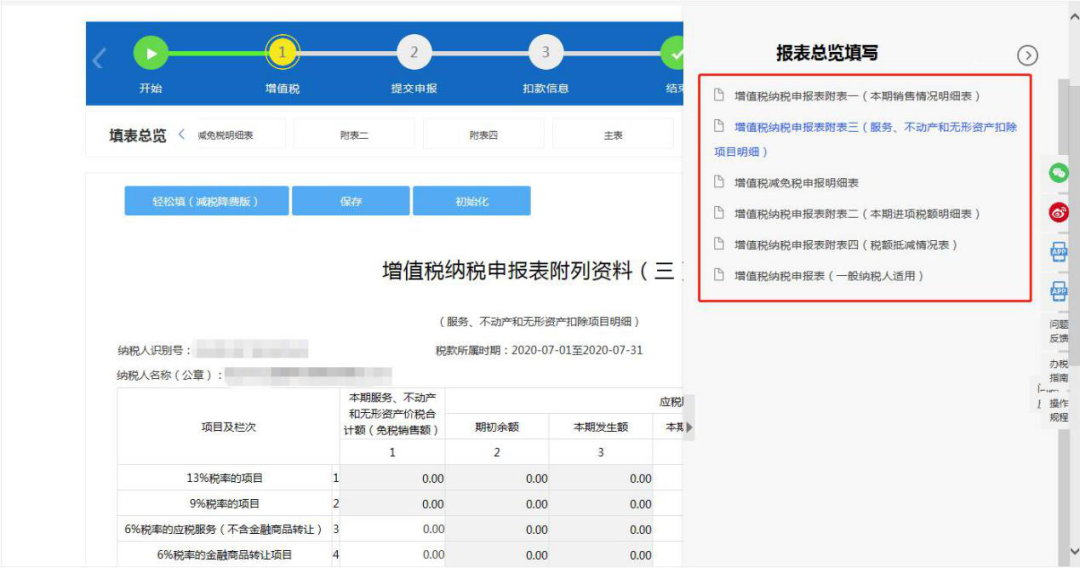Click step 2 提交申报 circle

coord(414,52)
